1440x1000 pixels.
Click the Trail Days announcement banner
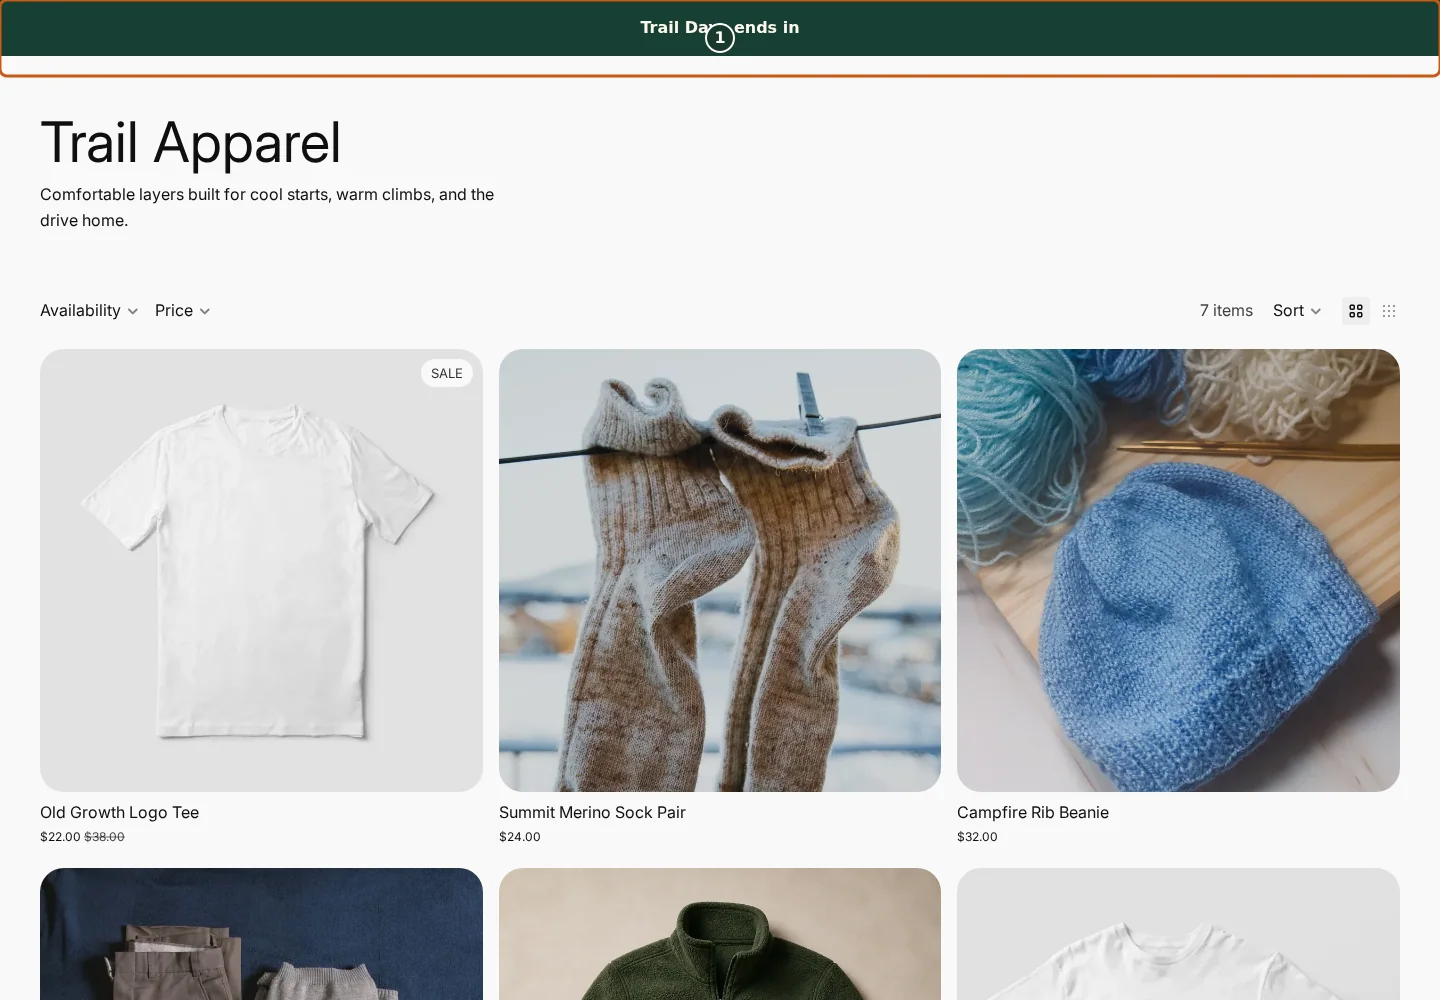[x=720, y=28]
